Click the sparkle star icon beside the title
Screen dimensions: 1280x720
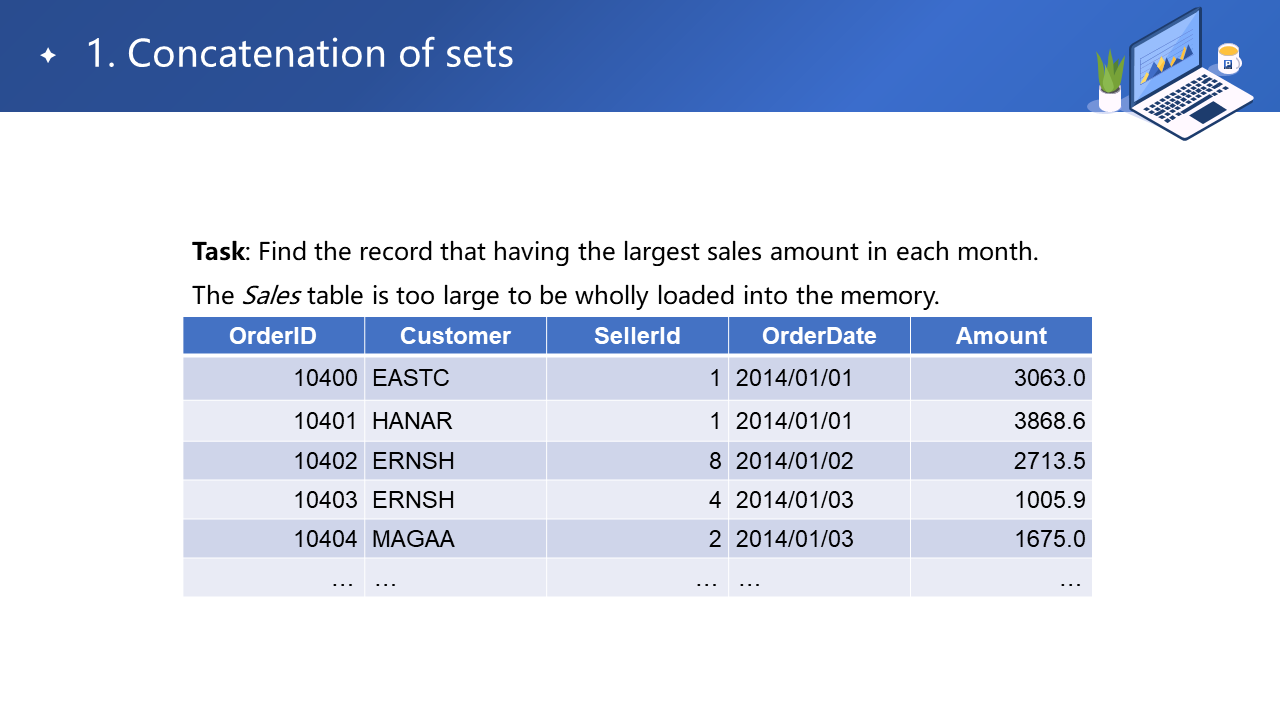point(48,55)
